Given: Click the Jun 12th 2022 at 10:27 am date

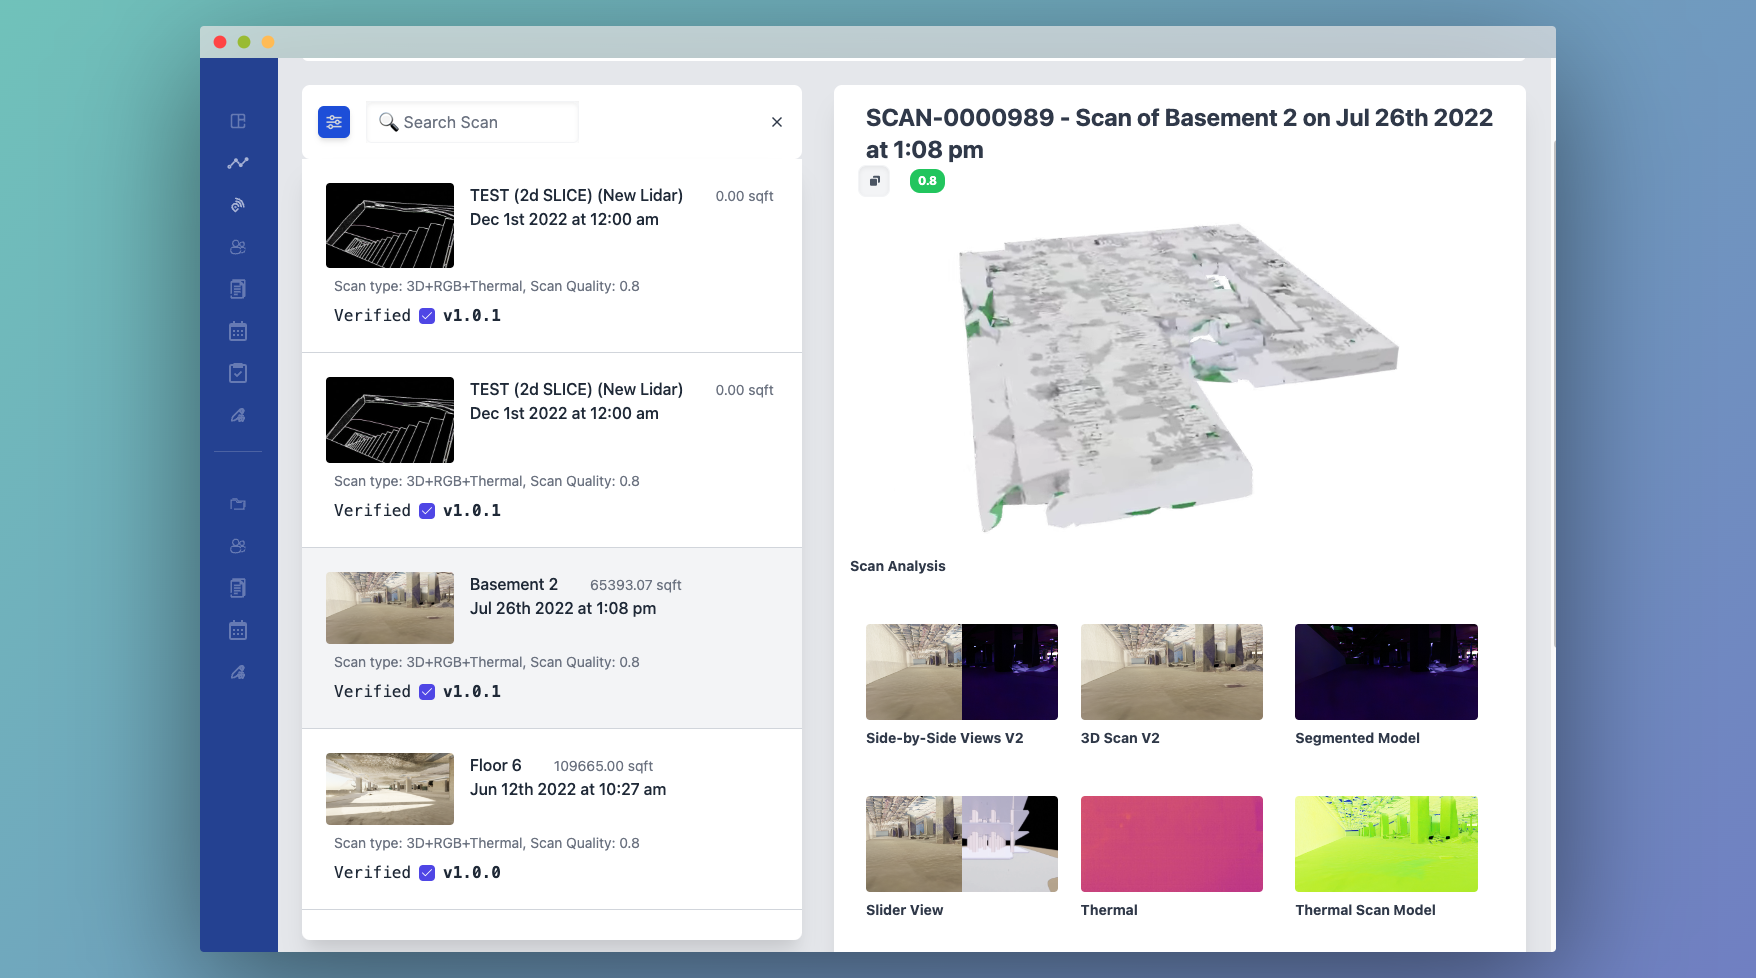Looking at the screenshot, I should (568, 789).
